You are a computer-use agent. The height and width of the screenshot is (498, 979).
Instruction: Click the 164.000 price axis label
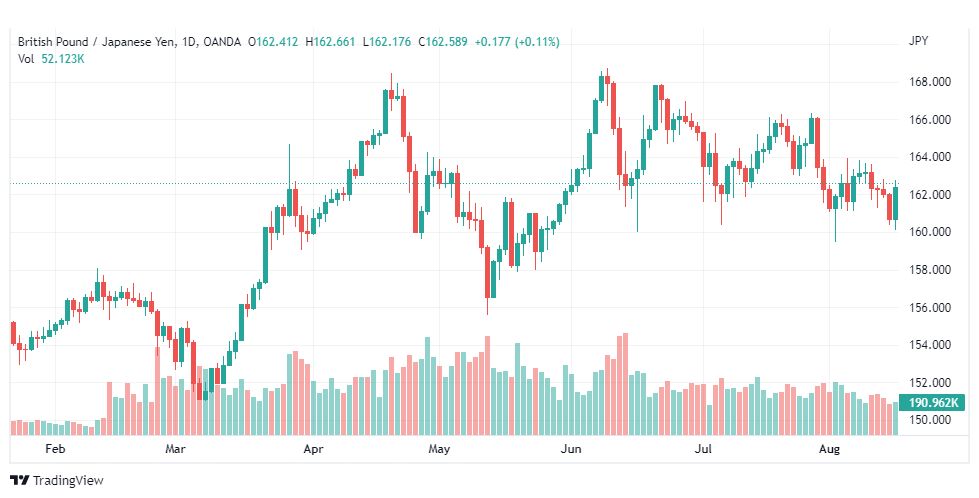[930, 157]
